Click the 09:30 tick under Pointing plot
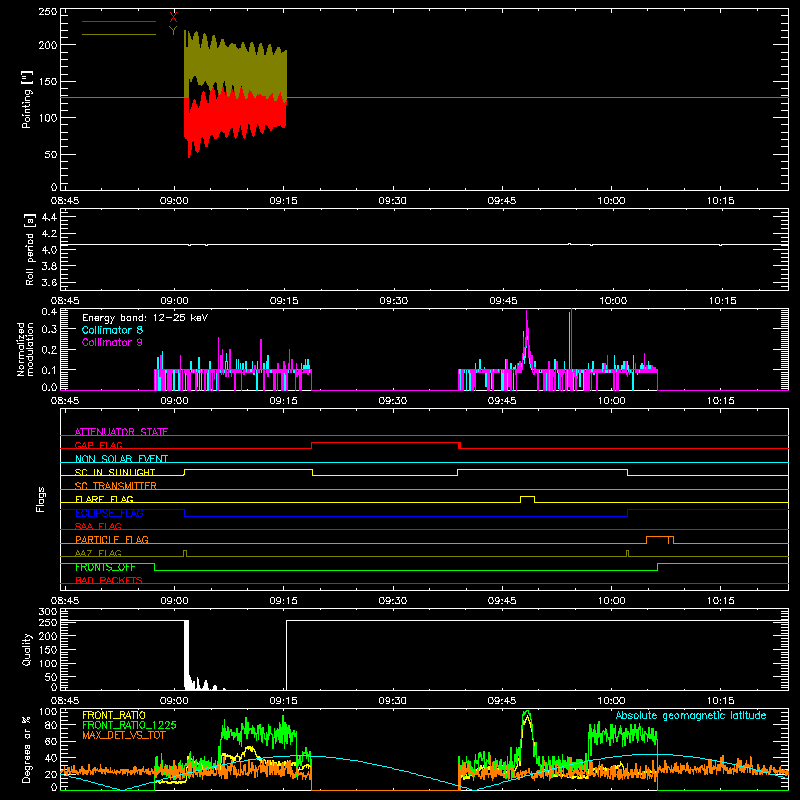 [x=392, y=201]
